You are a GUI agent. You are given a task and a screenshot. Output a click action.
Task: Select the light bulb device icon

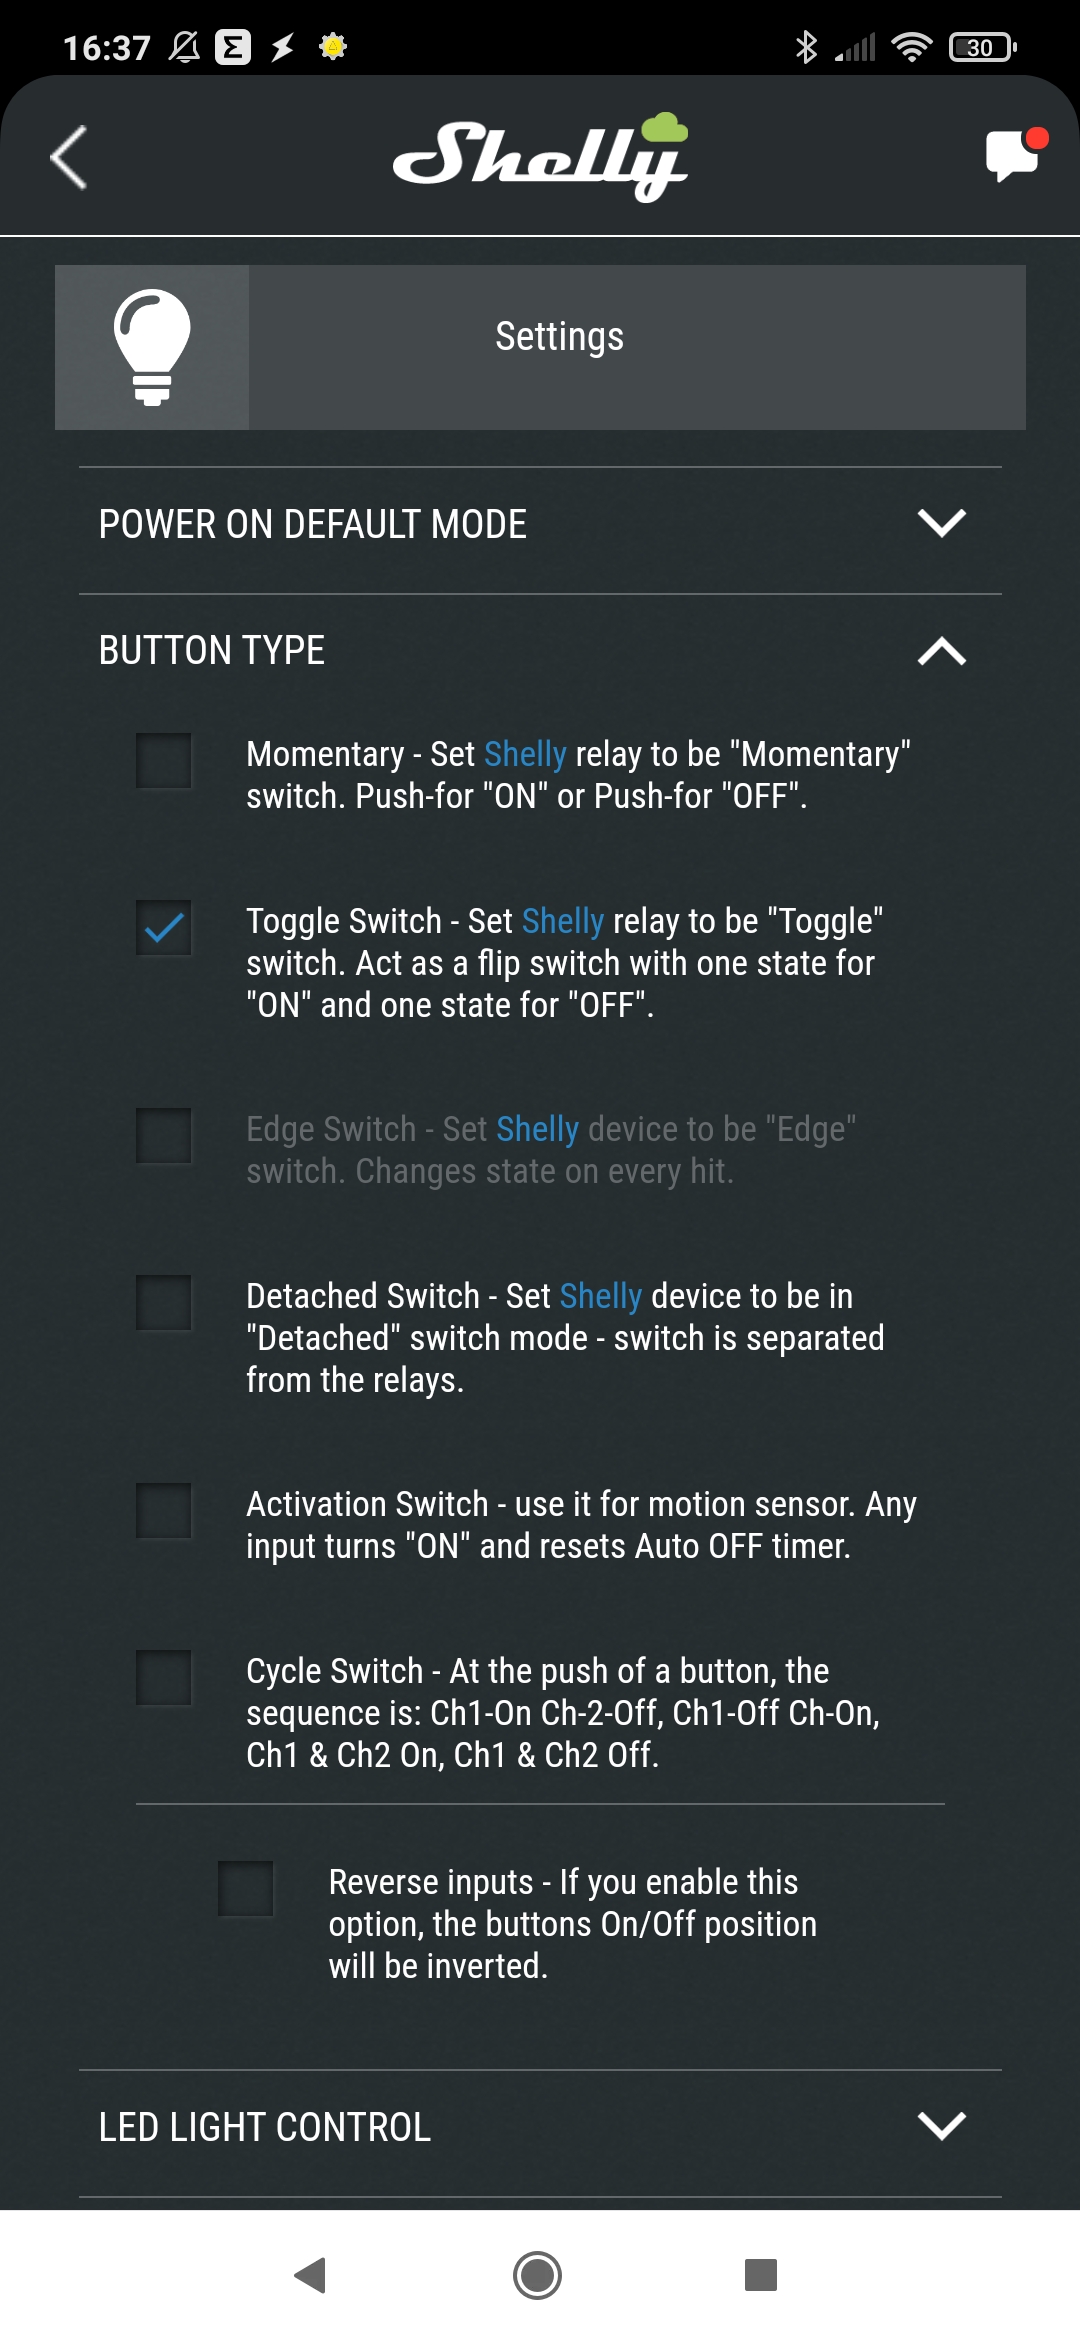pyautogui.click(x=152, y=347)
